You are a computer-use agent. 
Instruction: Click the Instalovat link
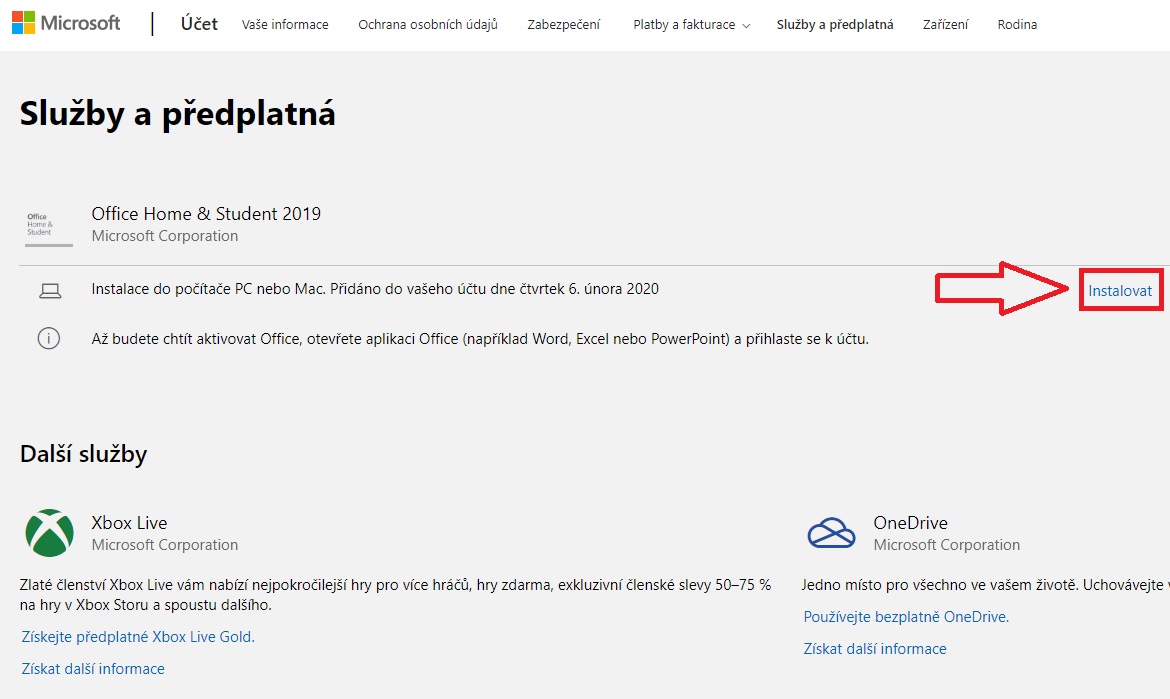coord(1120,291)
